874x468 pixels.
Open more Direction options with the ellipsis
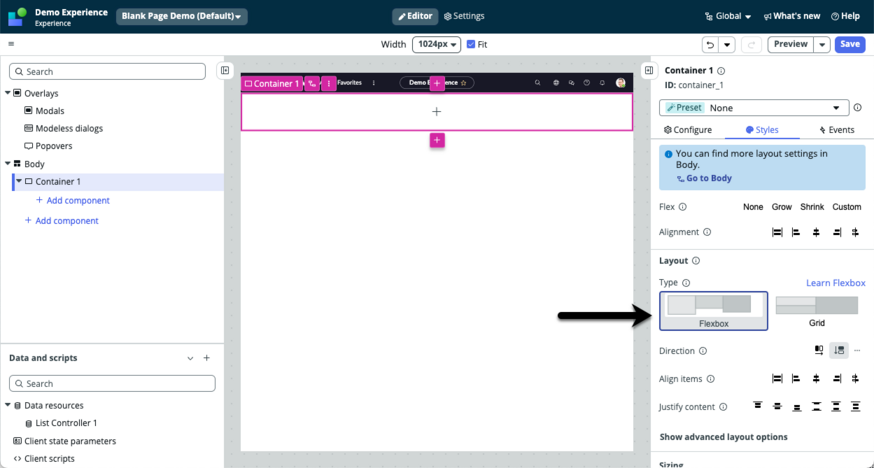pos(857,350)
